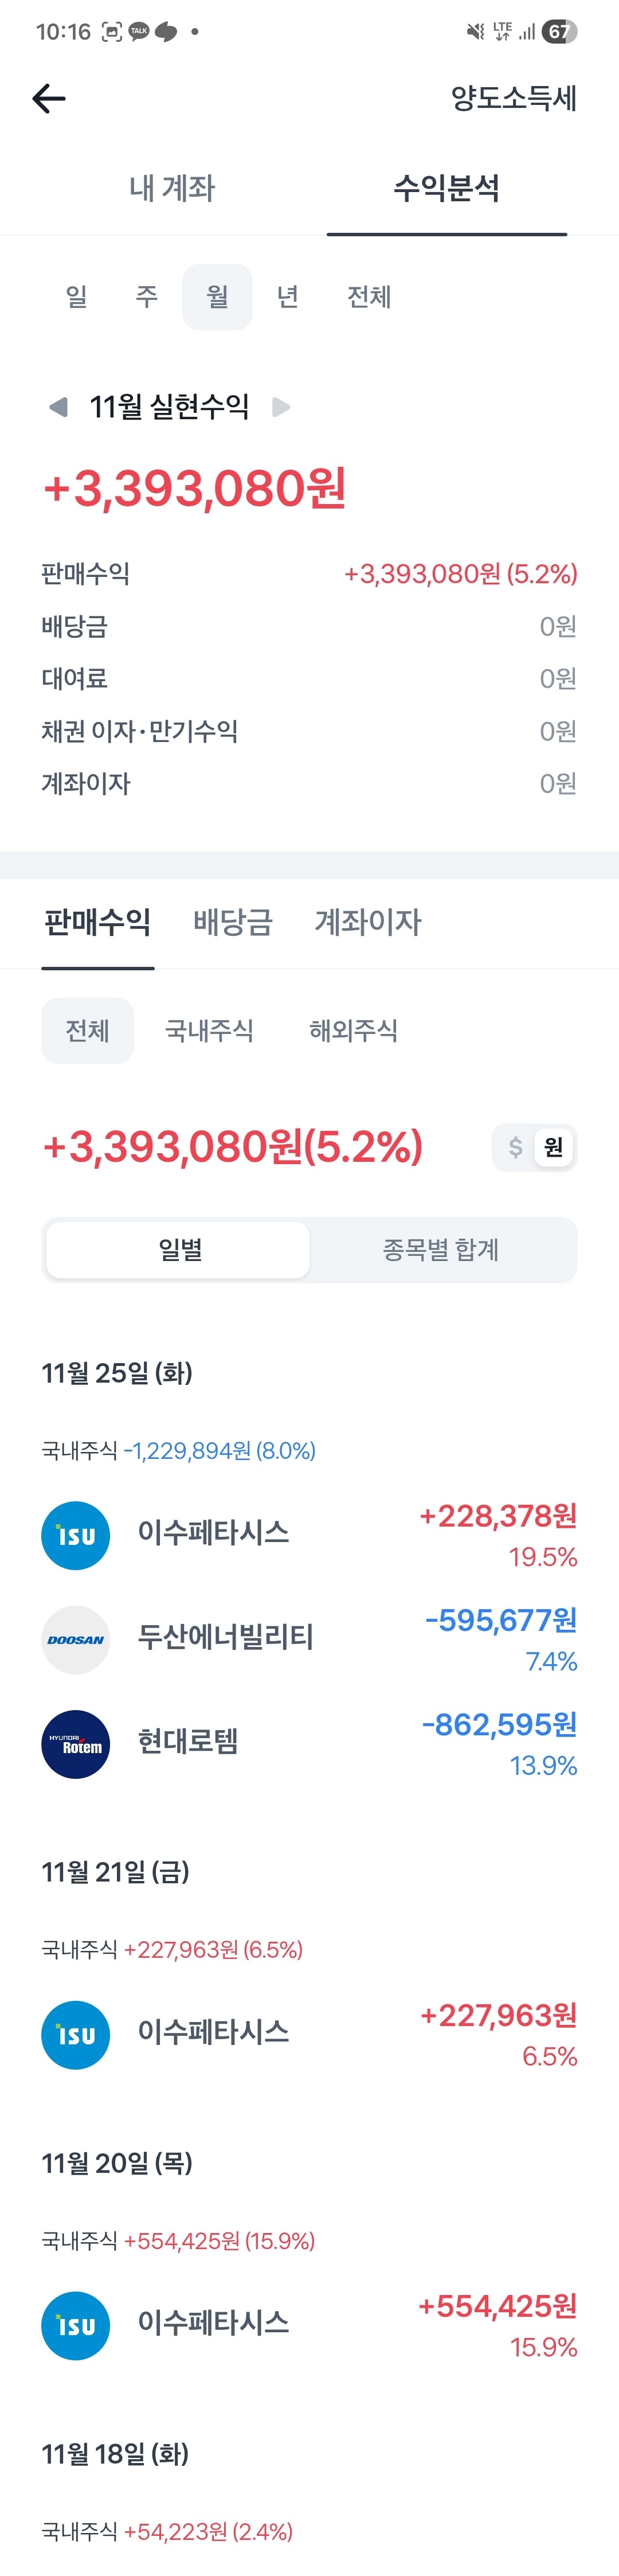Tap the Doosan Enerbility logo icon
Screen dimensions: 619x2576
(75, 1640)
